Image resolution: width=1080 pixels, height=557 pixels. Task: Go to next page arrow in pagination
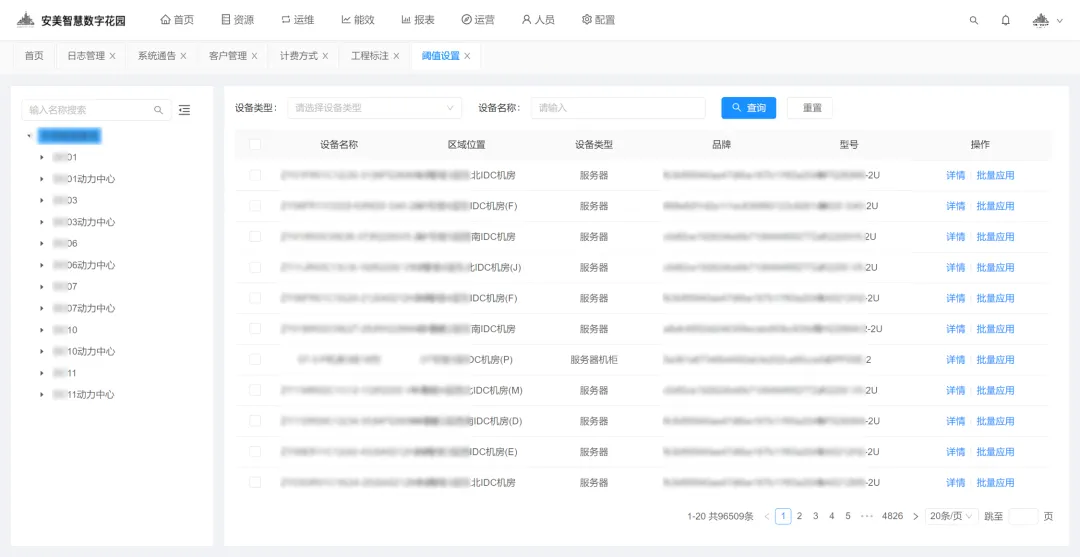click(x=913, y=516)
